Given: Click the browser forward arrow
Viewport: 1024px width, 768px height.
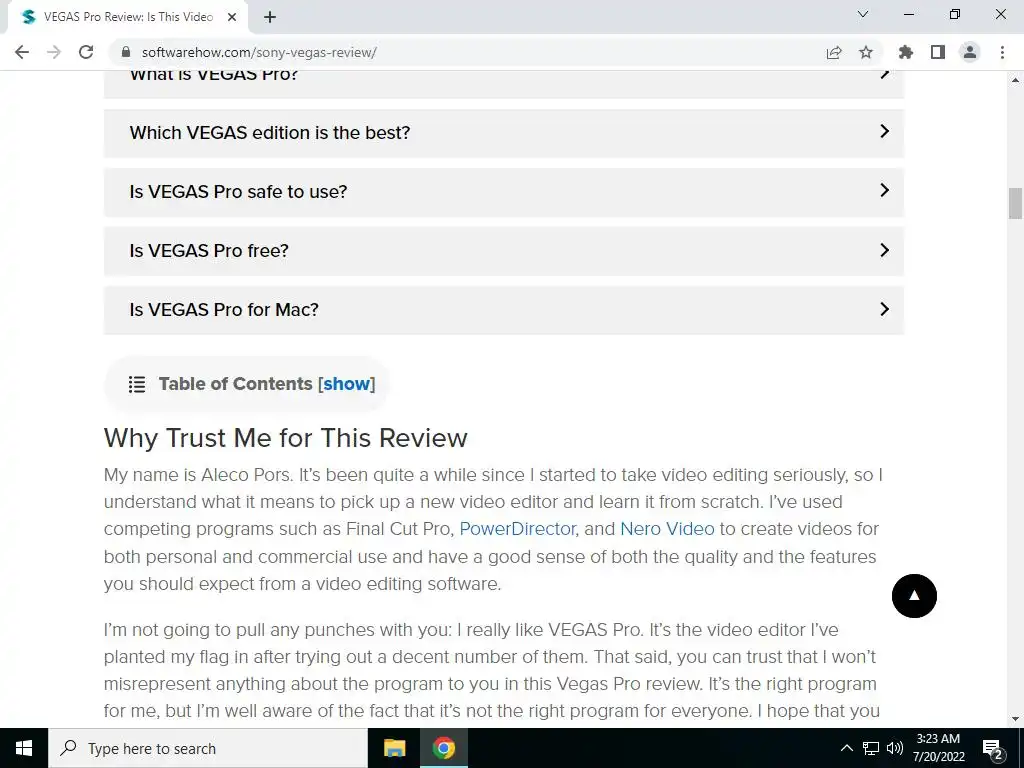Looking at the screenshot, I should pos(54,52).
